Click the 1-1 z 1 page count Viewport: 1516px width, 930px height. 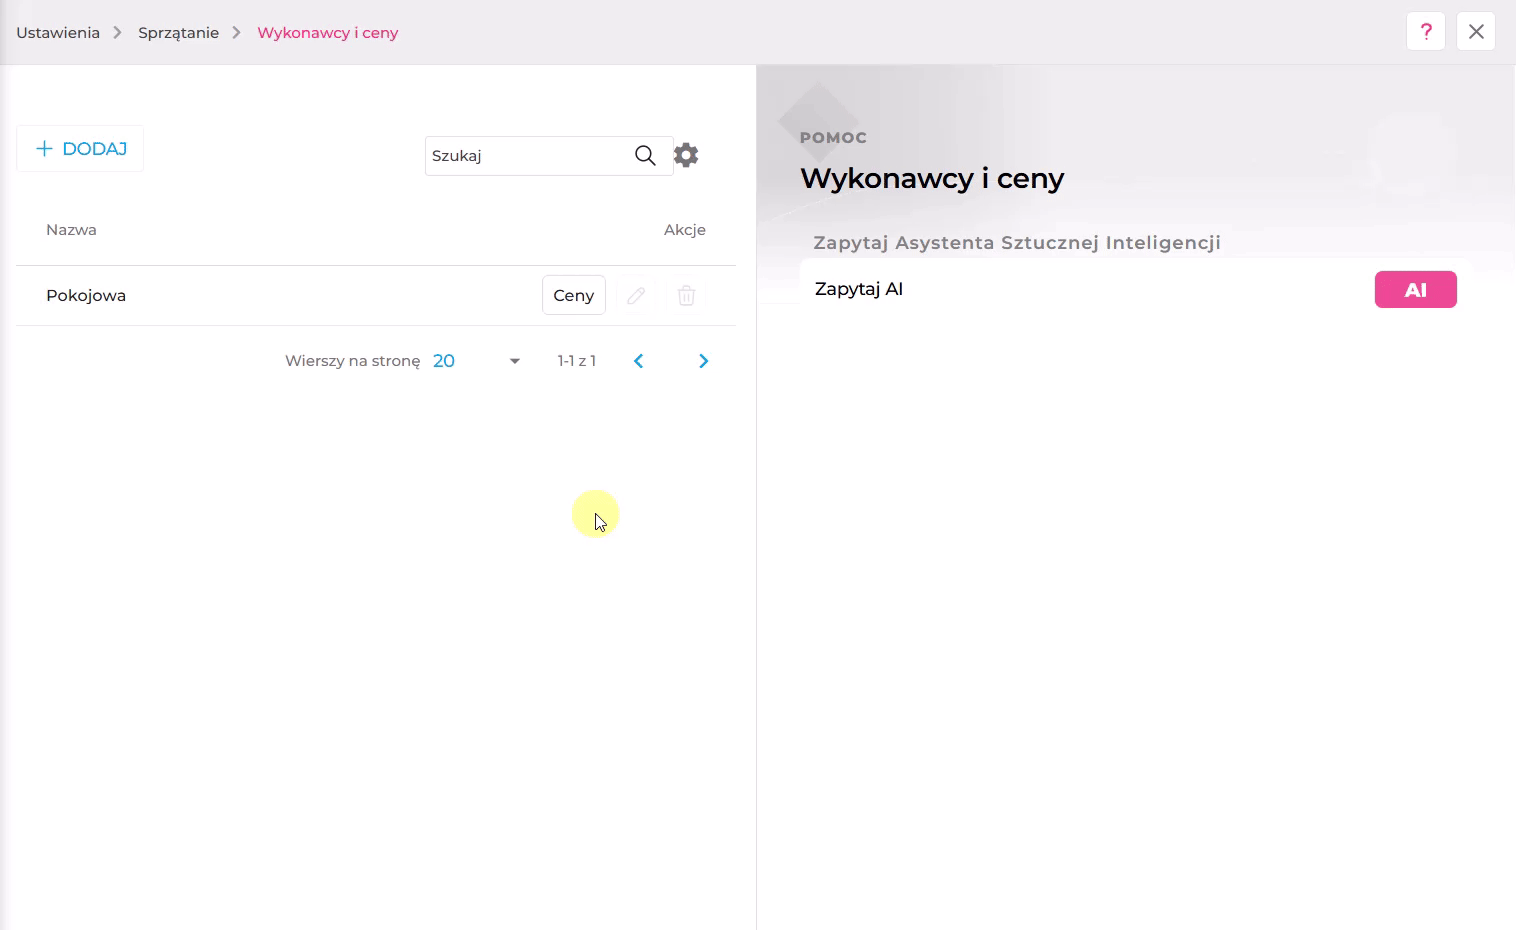[x=577, y=361]
